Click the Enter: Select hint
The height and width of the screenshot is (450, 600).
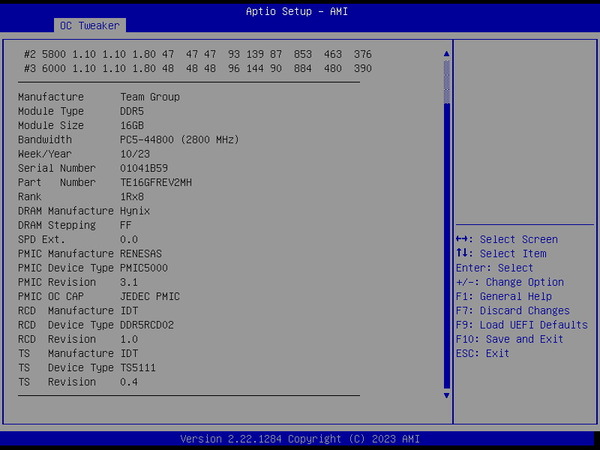pos(494,268)
